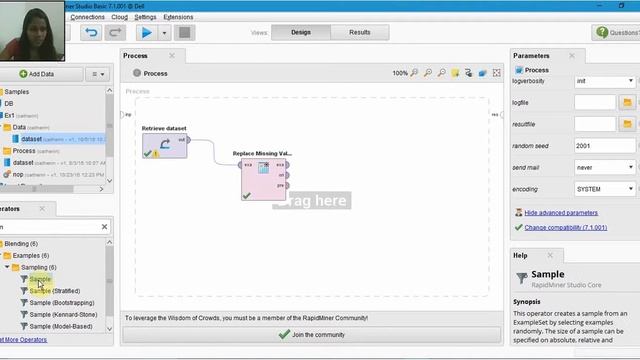
Task: Switch to the Results view
Action: [360, 32]
